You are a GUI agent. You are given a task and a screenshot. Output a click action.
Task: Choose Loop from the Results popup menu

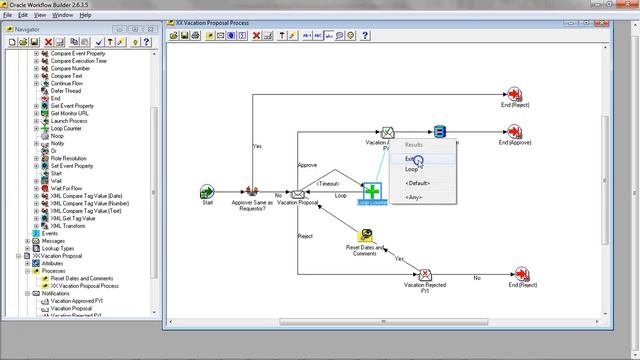coord(423,169)
